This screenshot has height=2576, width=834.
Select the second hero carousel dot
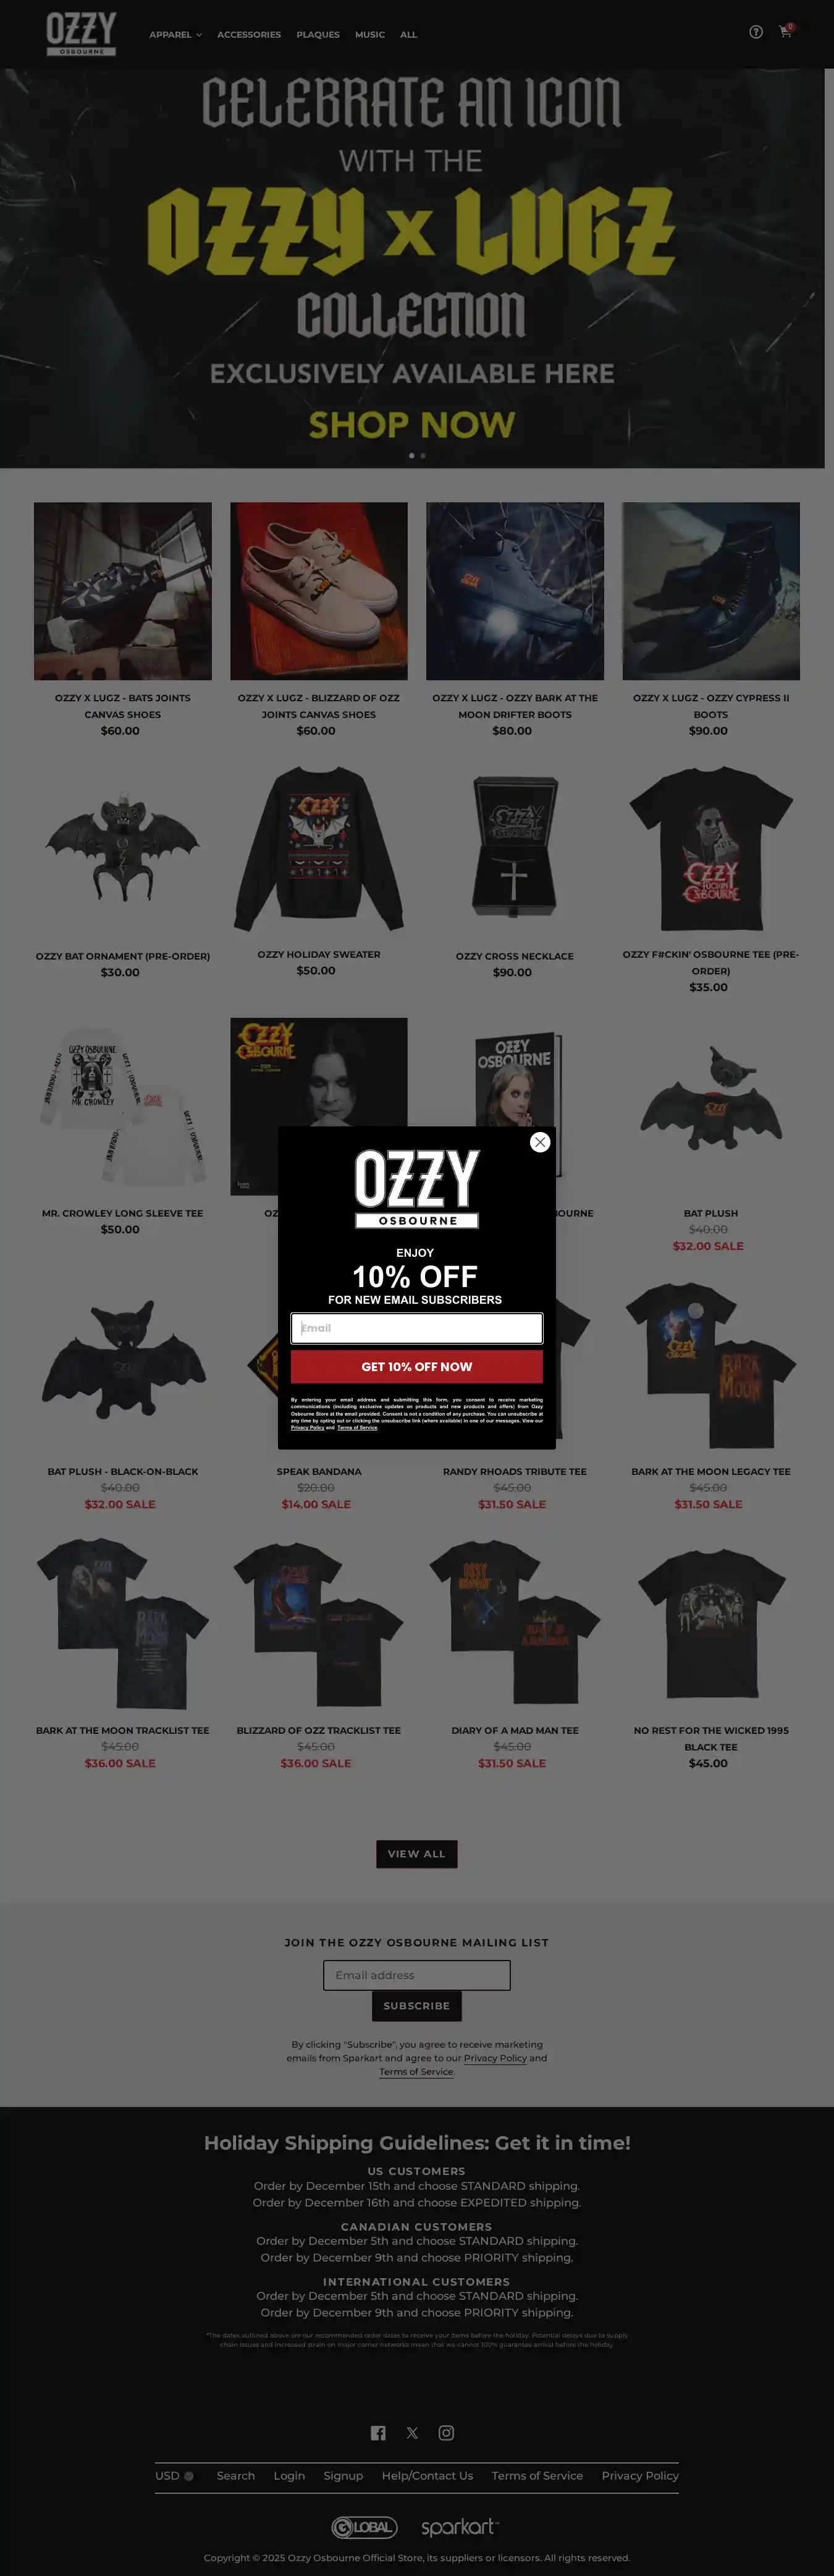423,456
